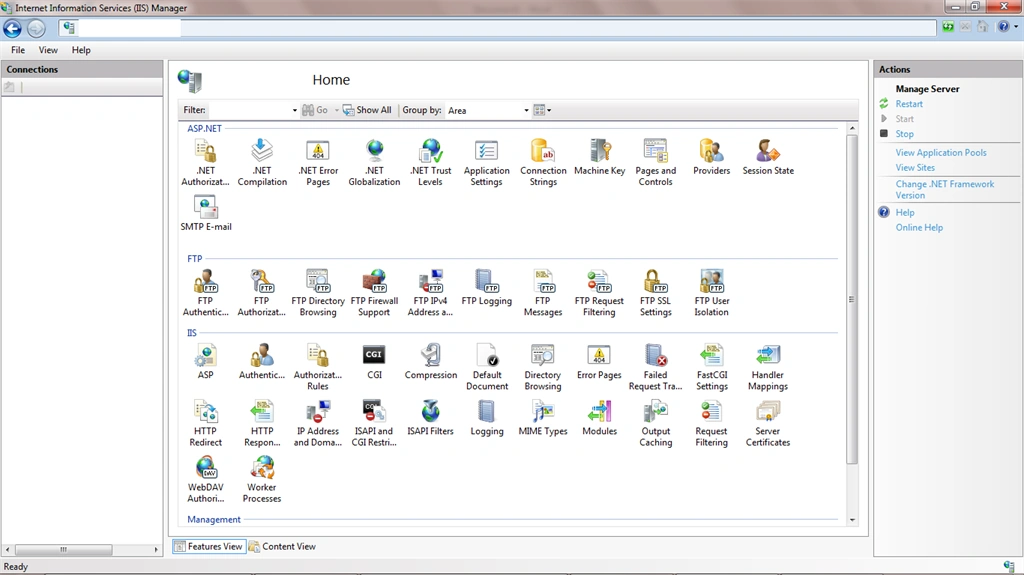Image resolution: width=1024 pixels, height=575 pixels.
Task: Switch to Features View tab
Action: point(209,546)
